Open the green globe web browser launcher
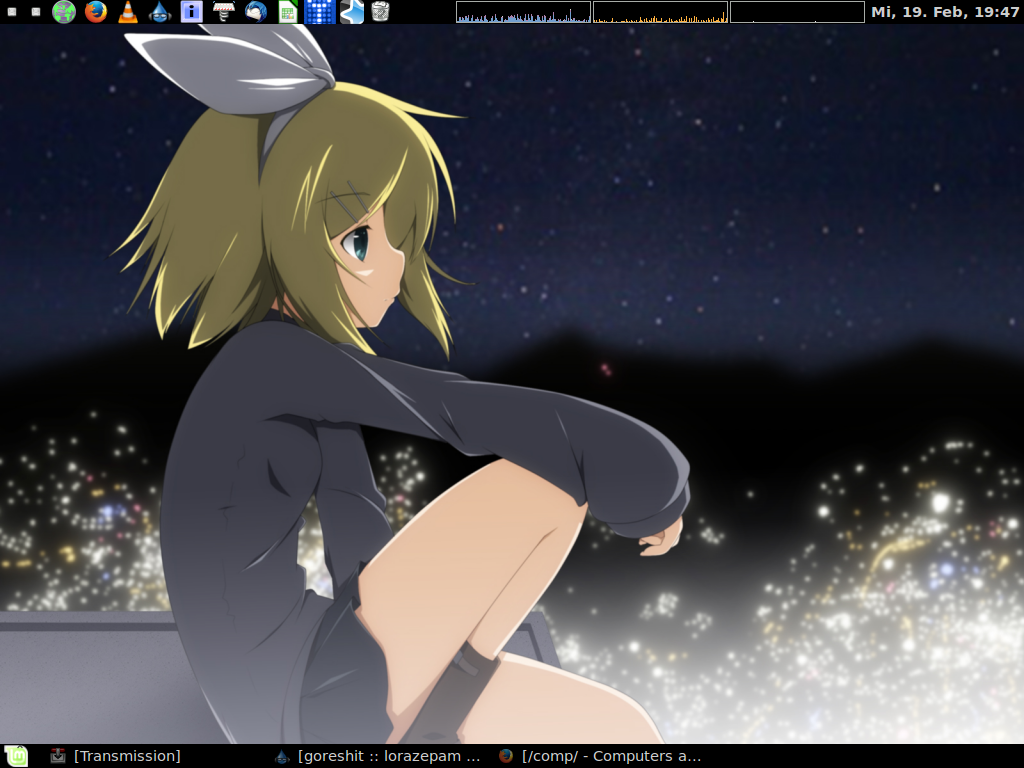The width and height of the screenshot is (1024, 768). click(x=64, y=12)
